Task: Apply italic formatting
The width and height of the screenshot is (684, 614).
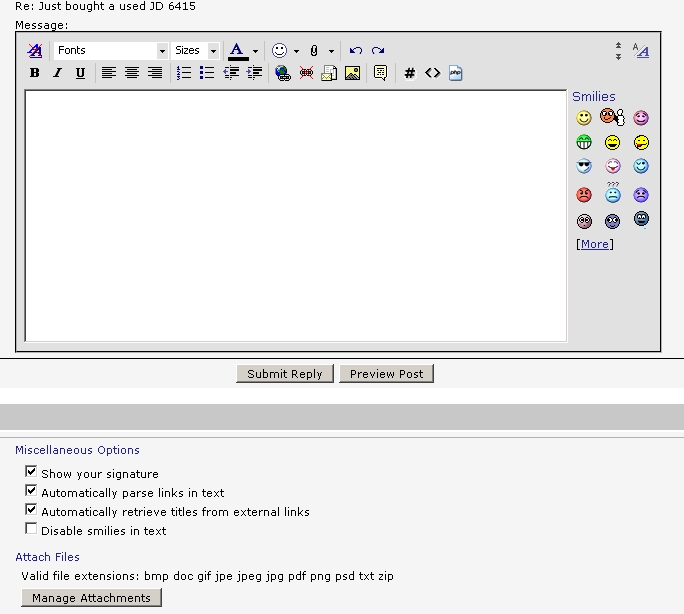Action: [57, 73]
